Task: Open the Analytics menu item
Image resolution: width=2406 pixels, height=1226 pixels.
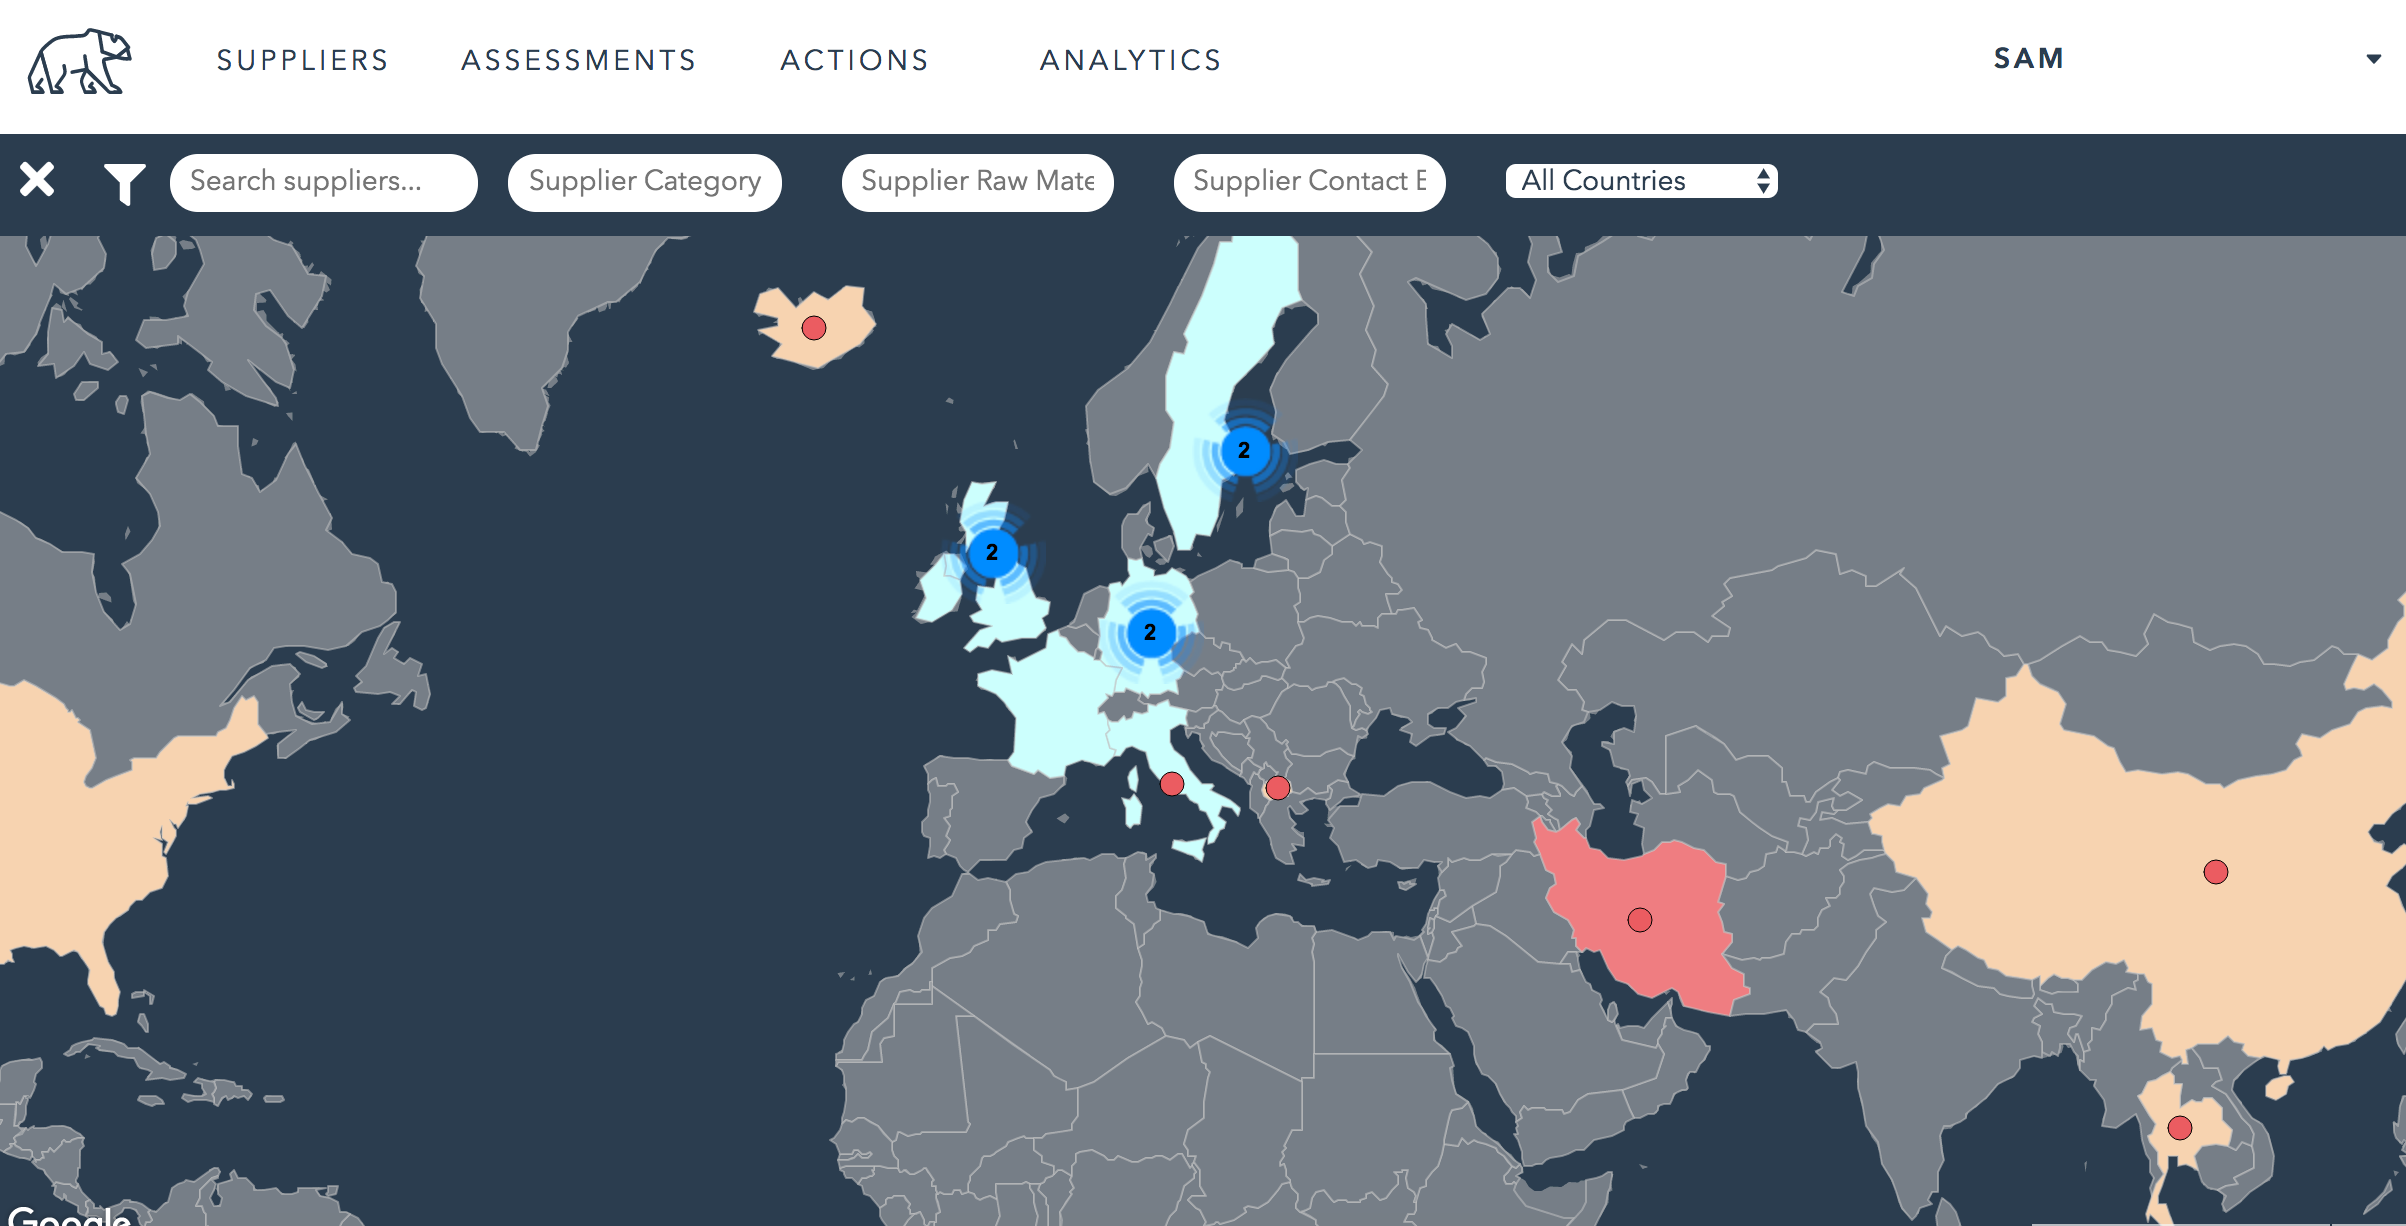Action: [1131, 60]
